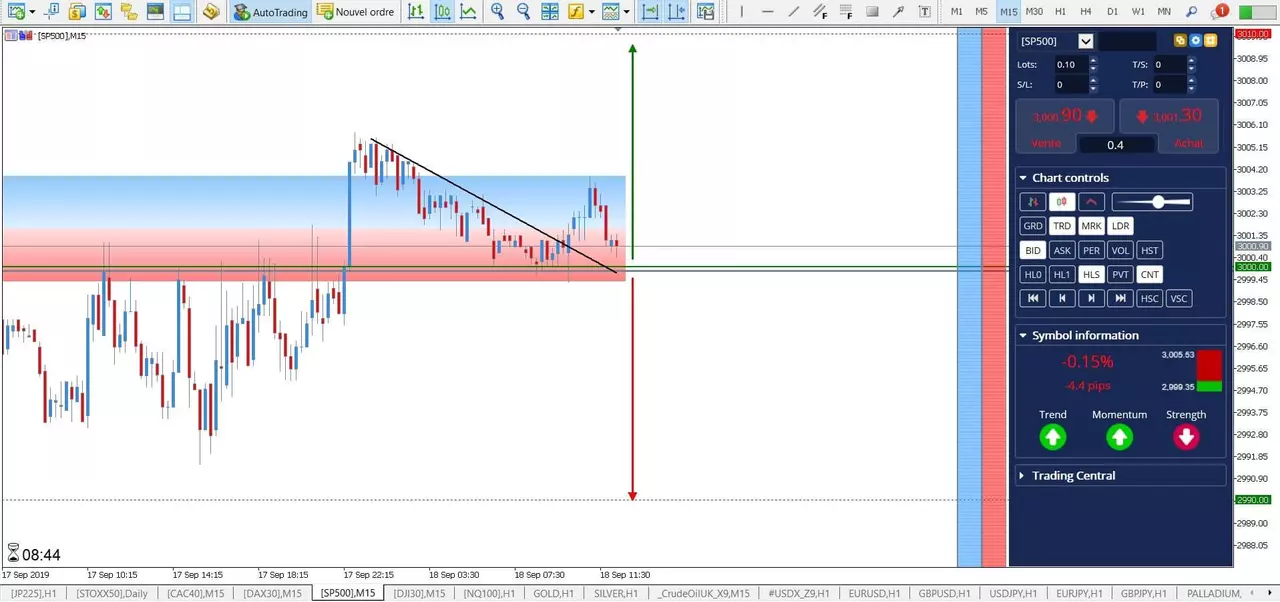Select the equidistant channel tool
The height and width of the screenshot is (602, 1280).
point(820,12)
